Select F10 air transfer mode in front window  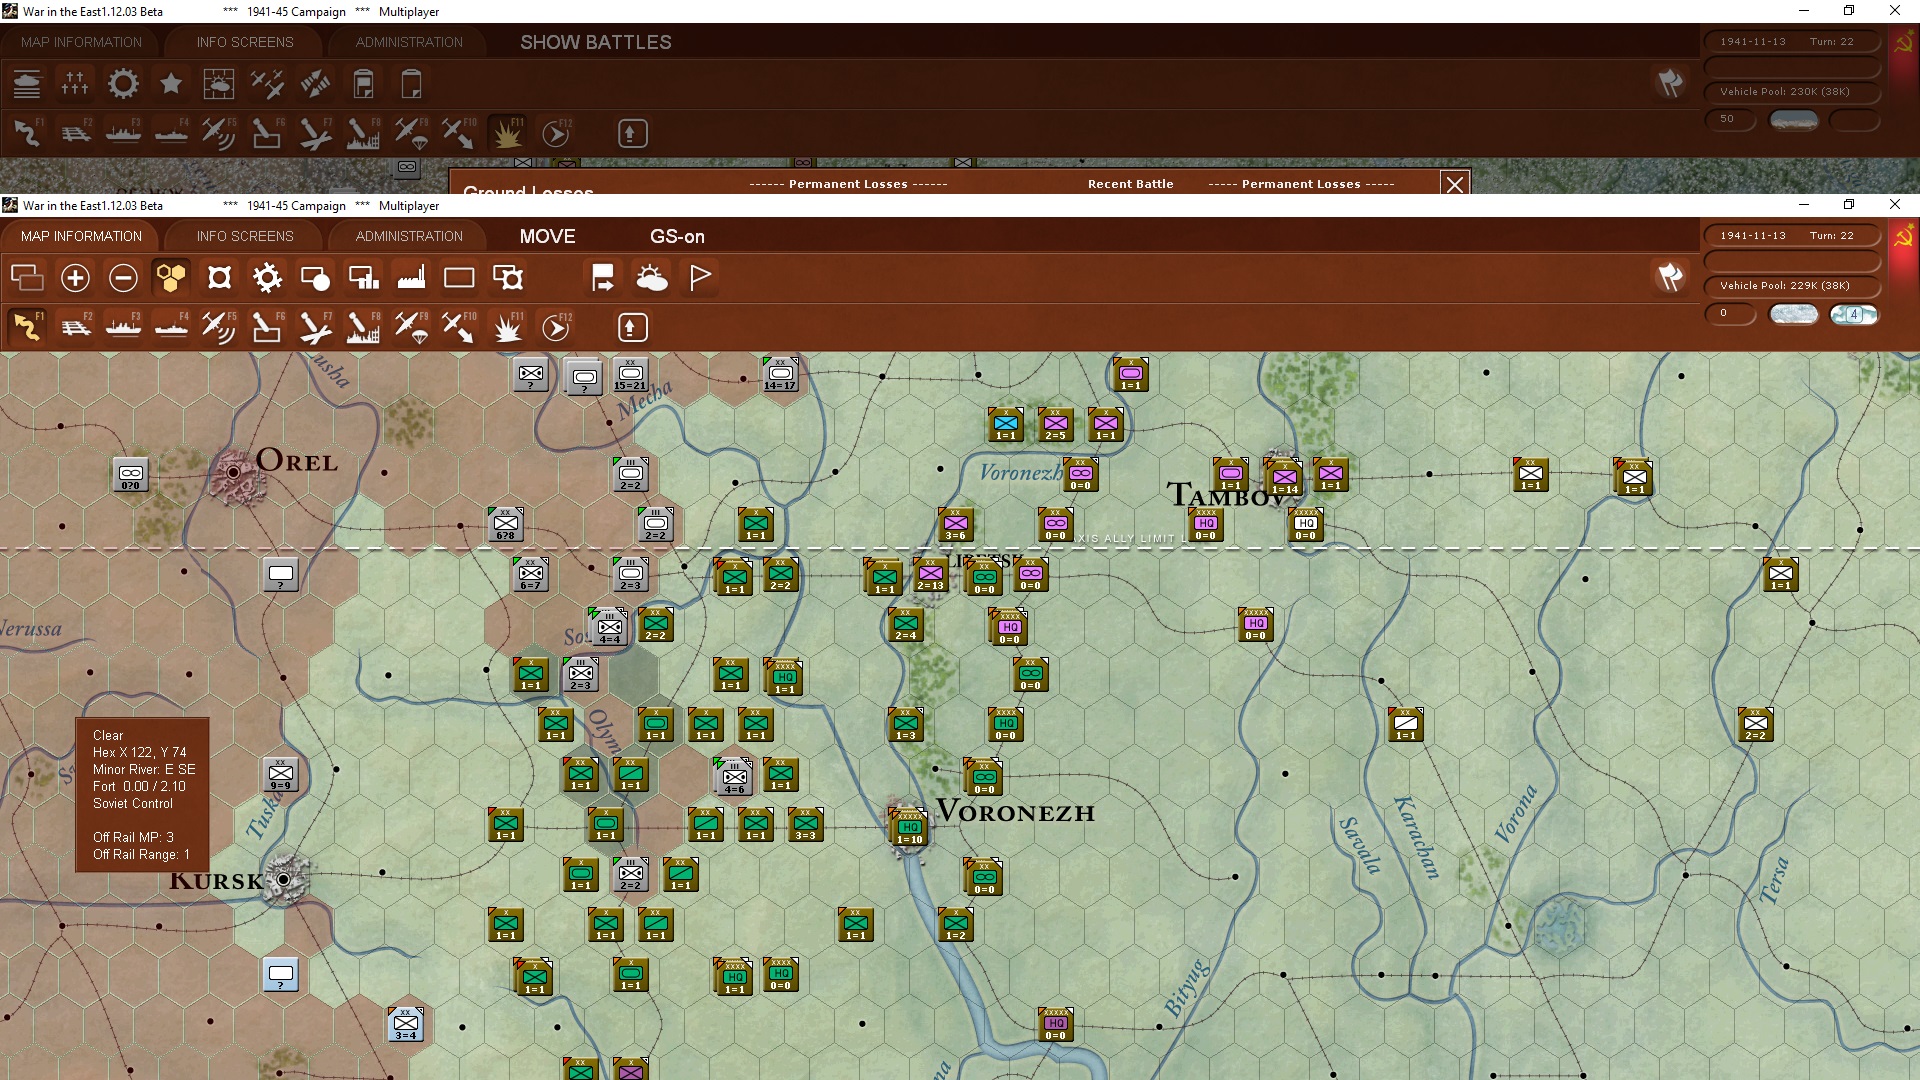(x=459, y=327)
